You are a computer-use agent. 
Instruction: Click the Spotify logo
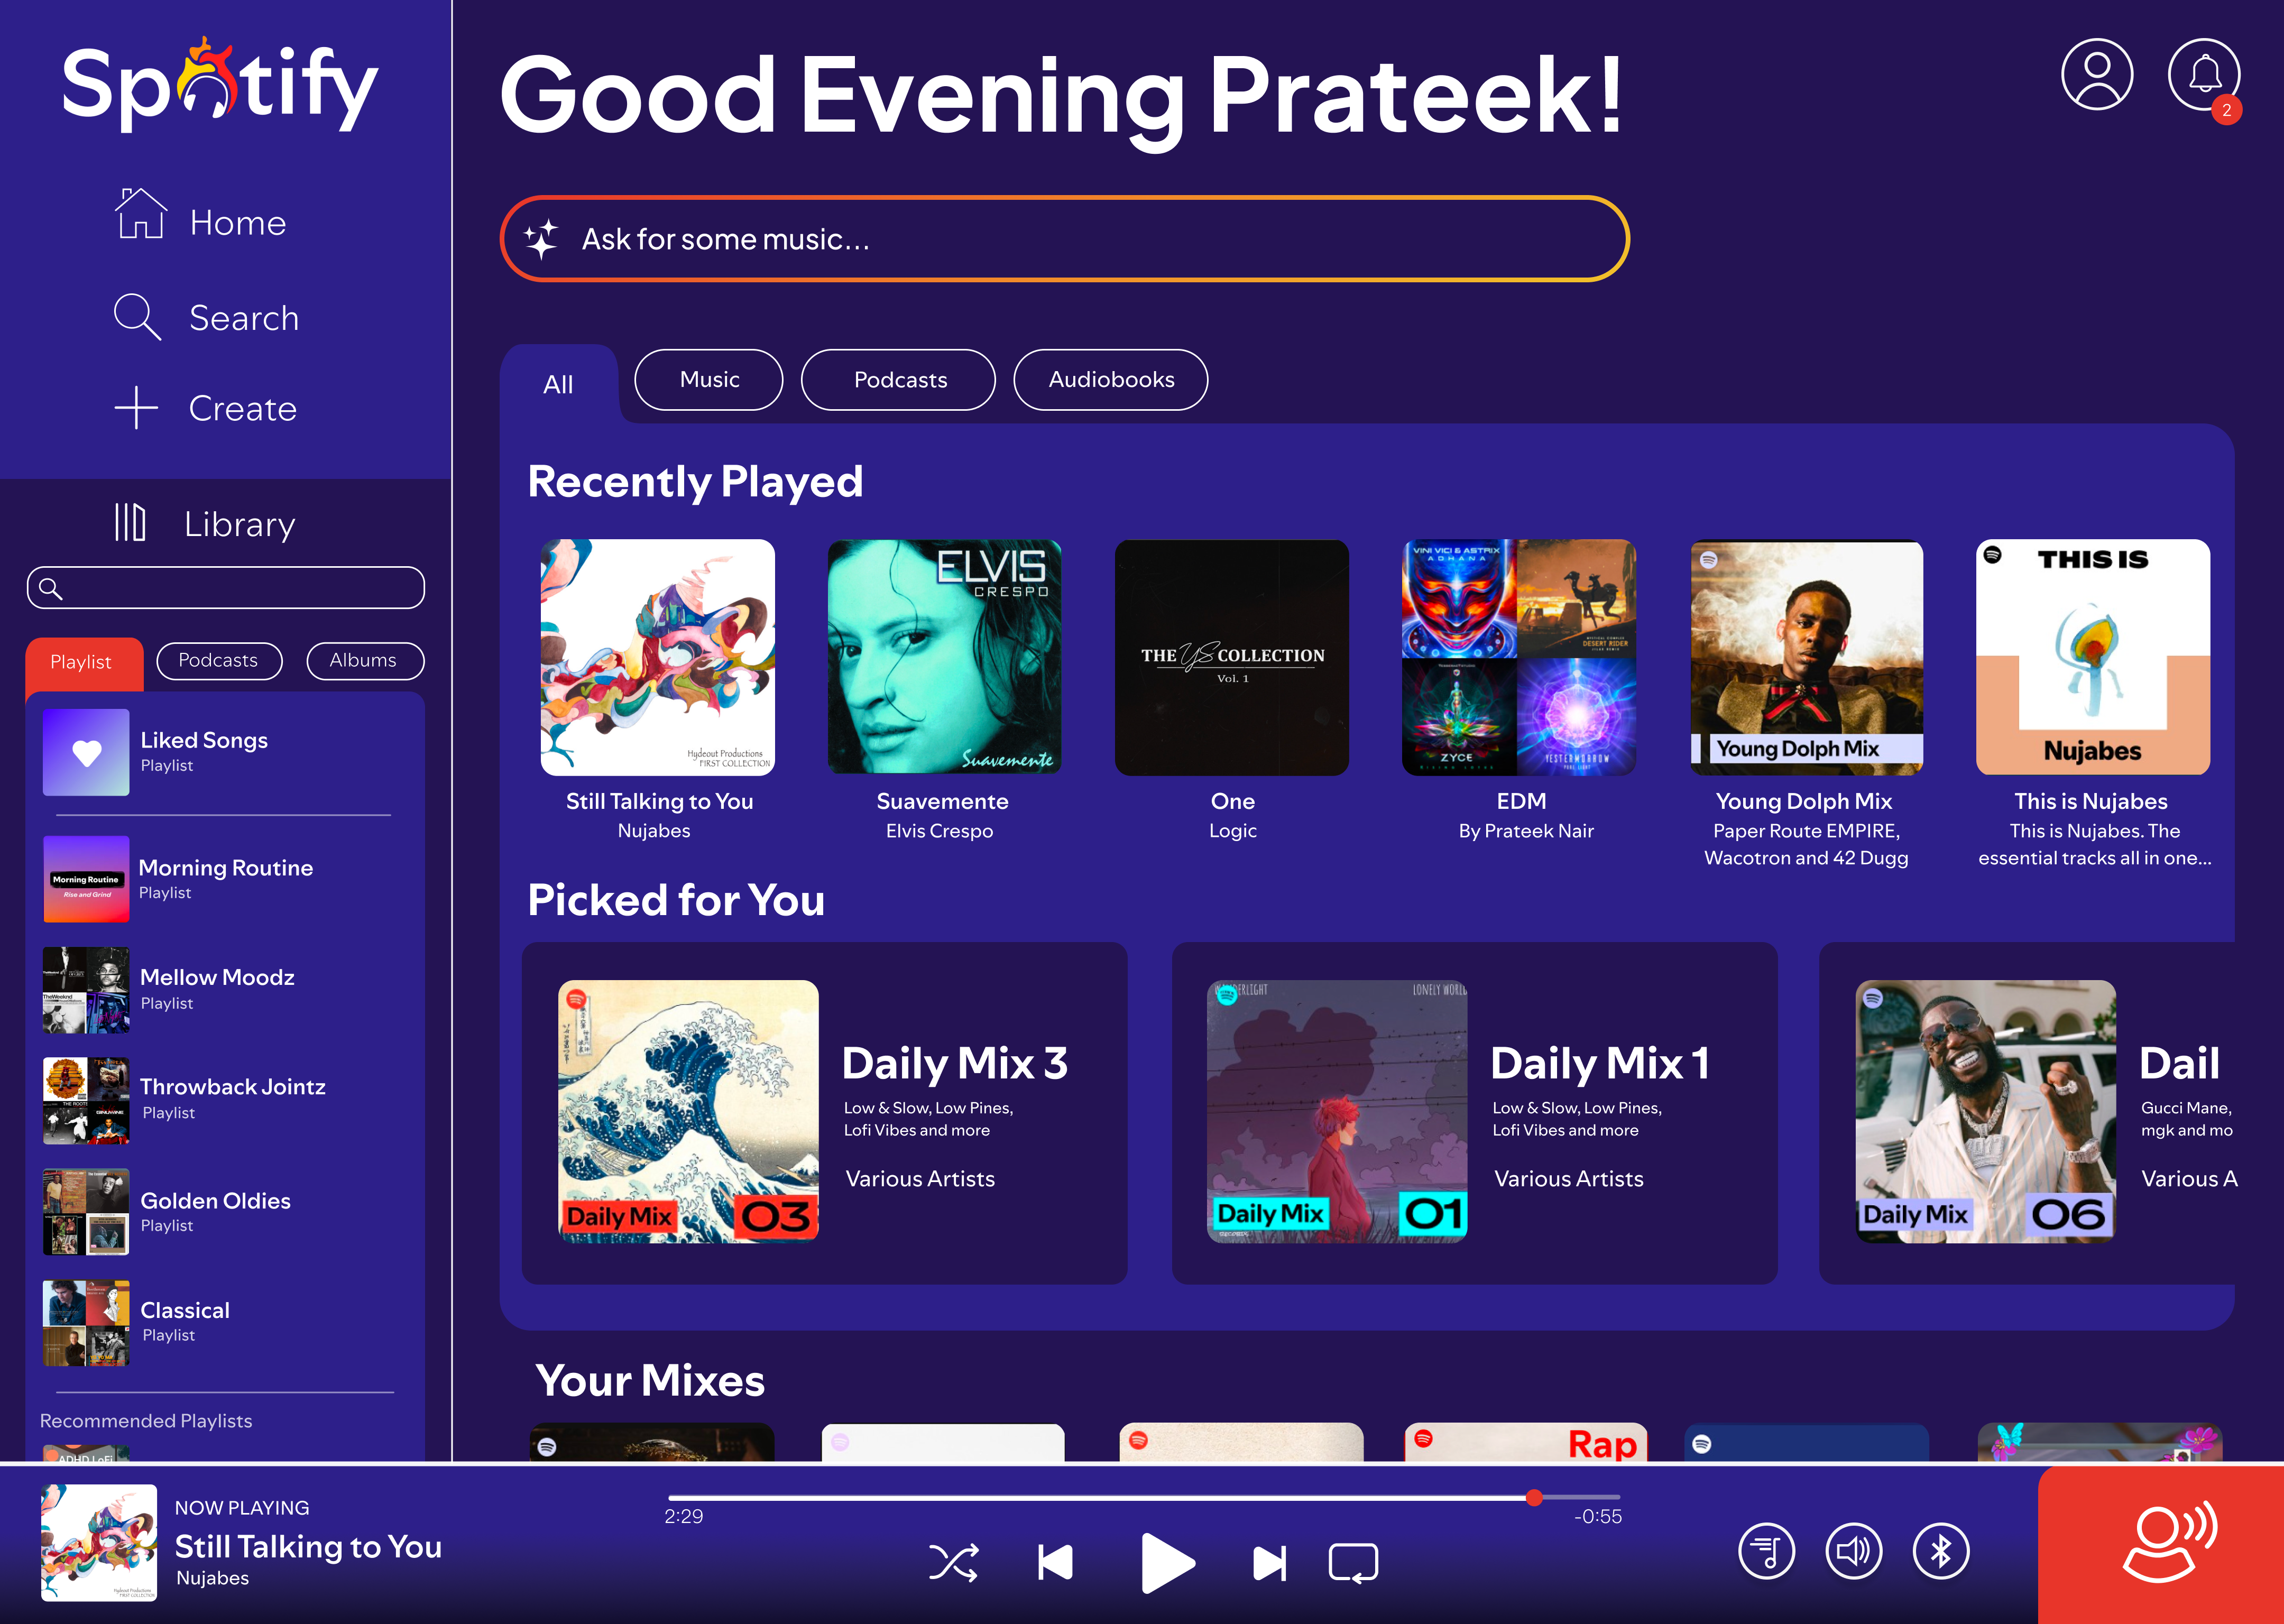click(220, 85)
